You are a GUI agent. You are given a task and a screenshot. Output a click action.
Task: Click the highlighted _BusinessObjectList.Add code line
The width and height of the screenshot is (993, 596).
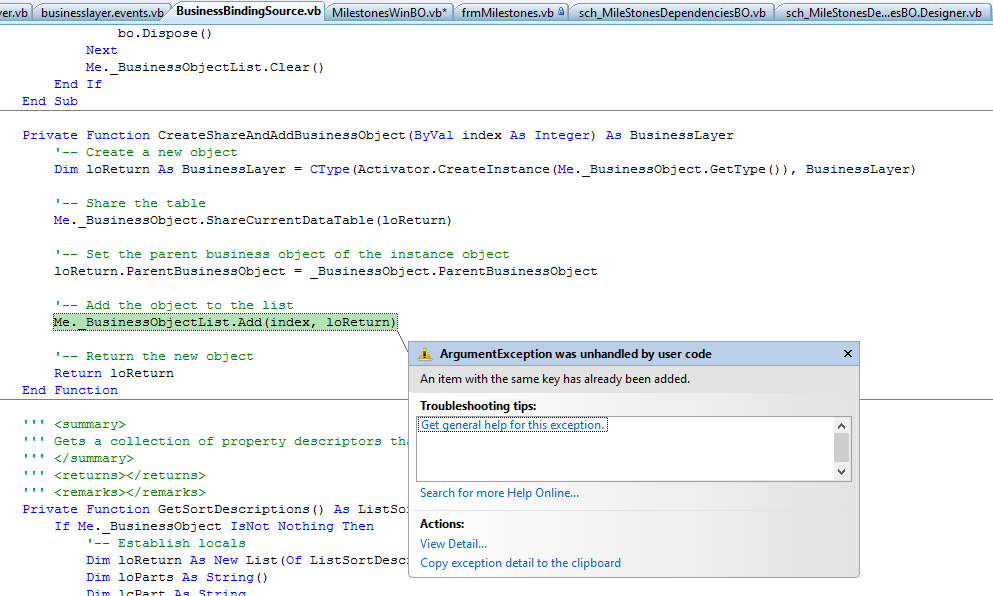225,322
